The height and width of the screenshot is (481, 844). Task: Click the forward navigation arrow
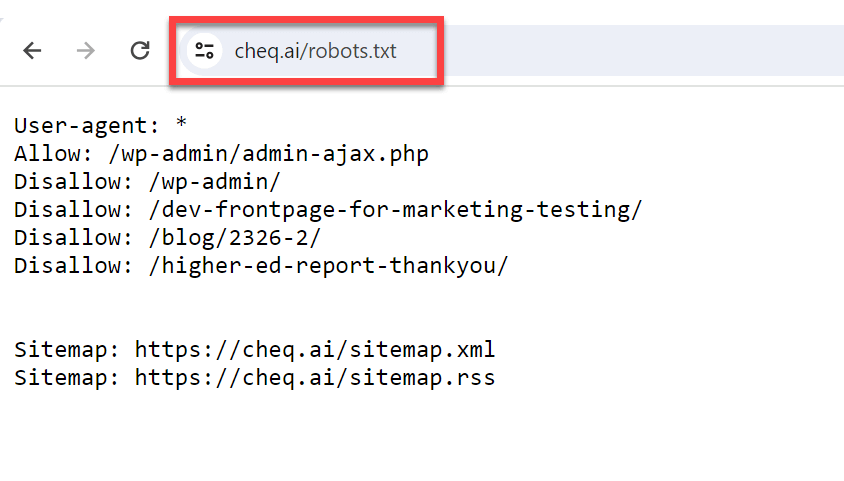tap(86, 51)
